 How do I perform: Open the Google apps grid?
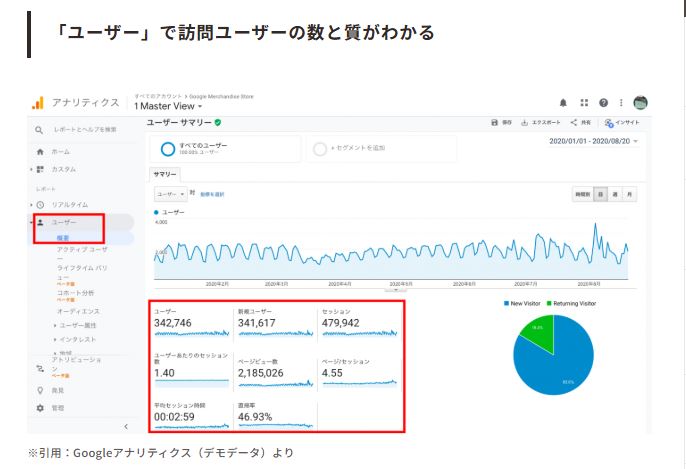tap(584, 102)
